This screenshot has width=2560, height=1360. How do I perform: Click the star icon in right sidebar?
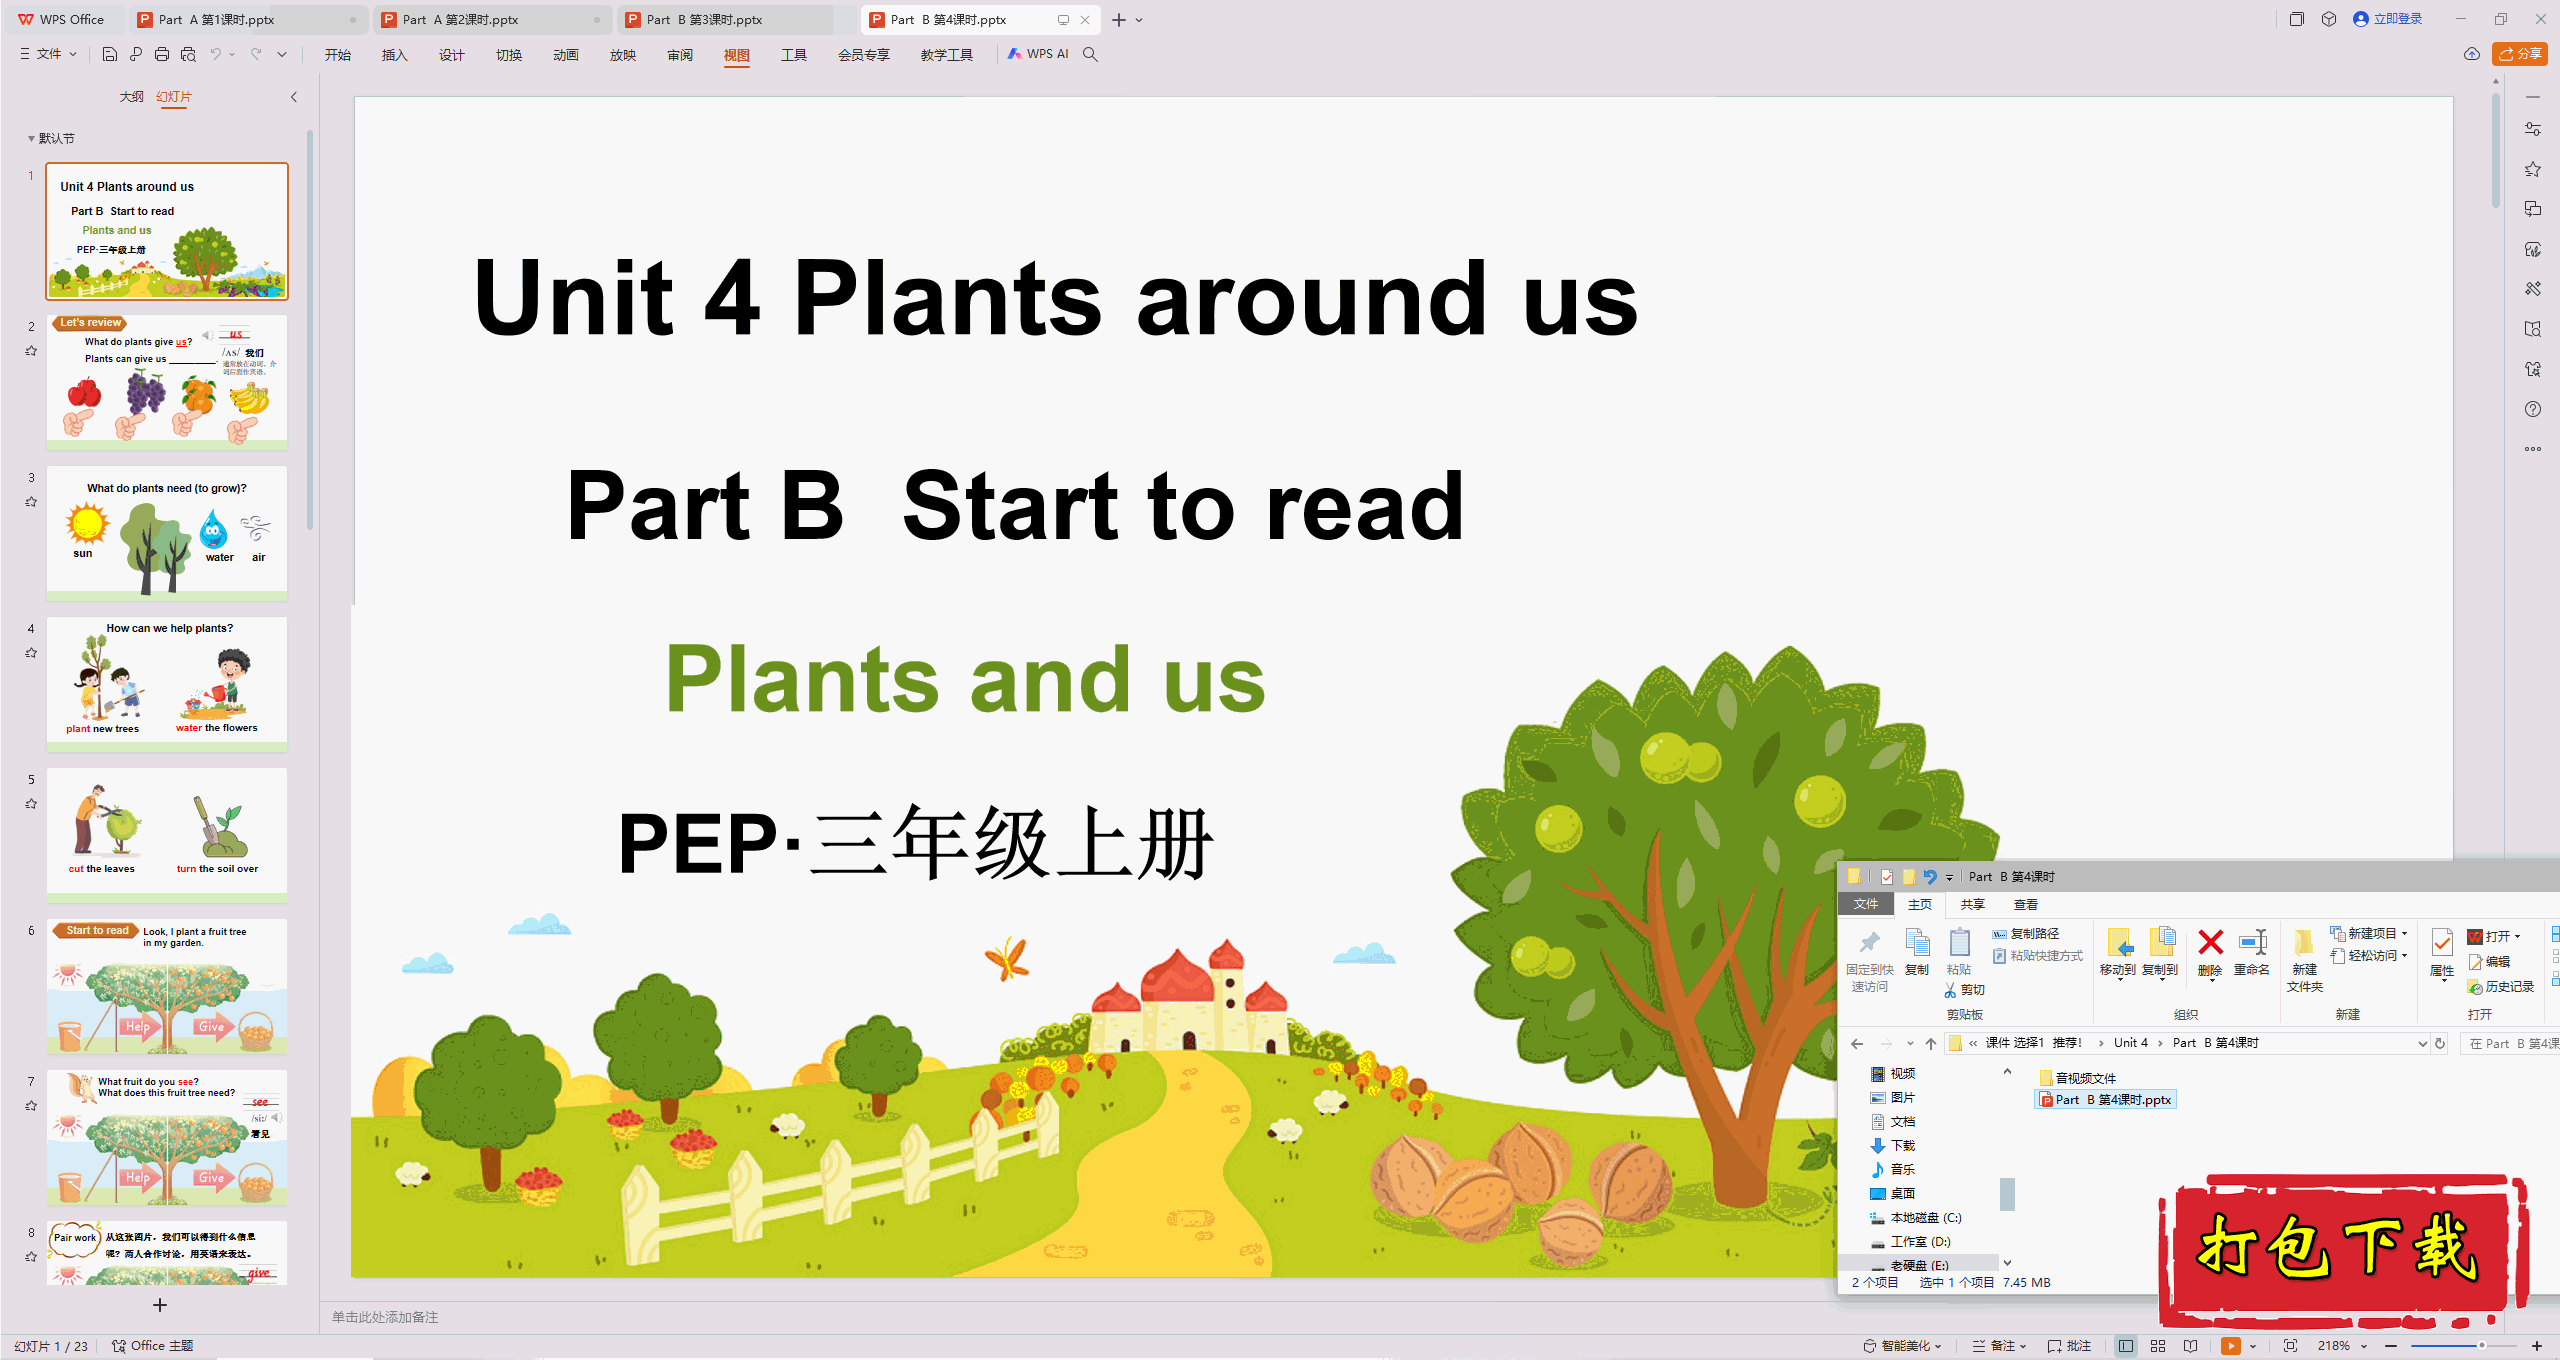tap(2533, 169)
